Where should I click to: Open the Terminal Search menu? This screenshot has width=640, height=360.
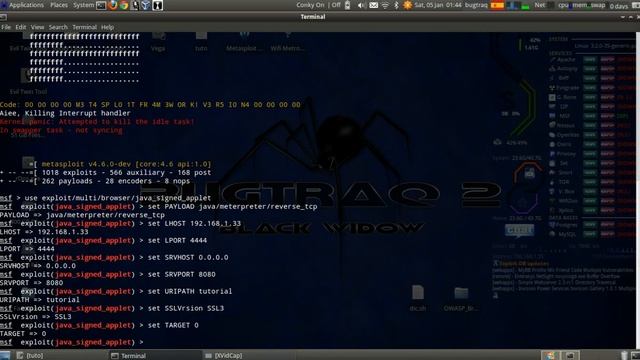coord(58,27)
